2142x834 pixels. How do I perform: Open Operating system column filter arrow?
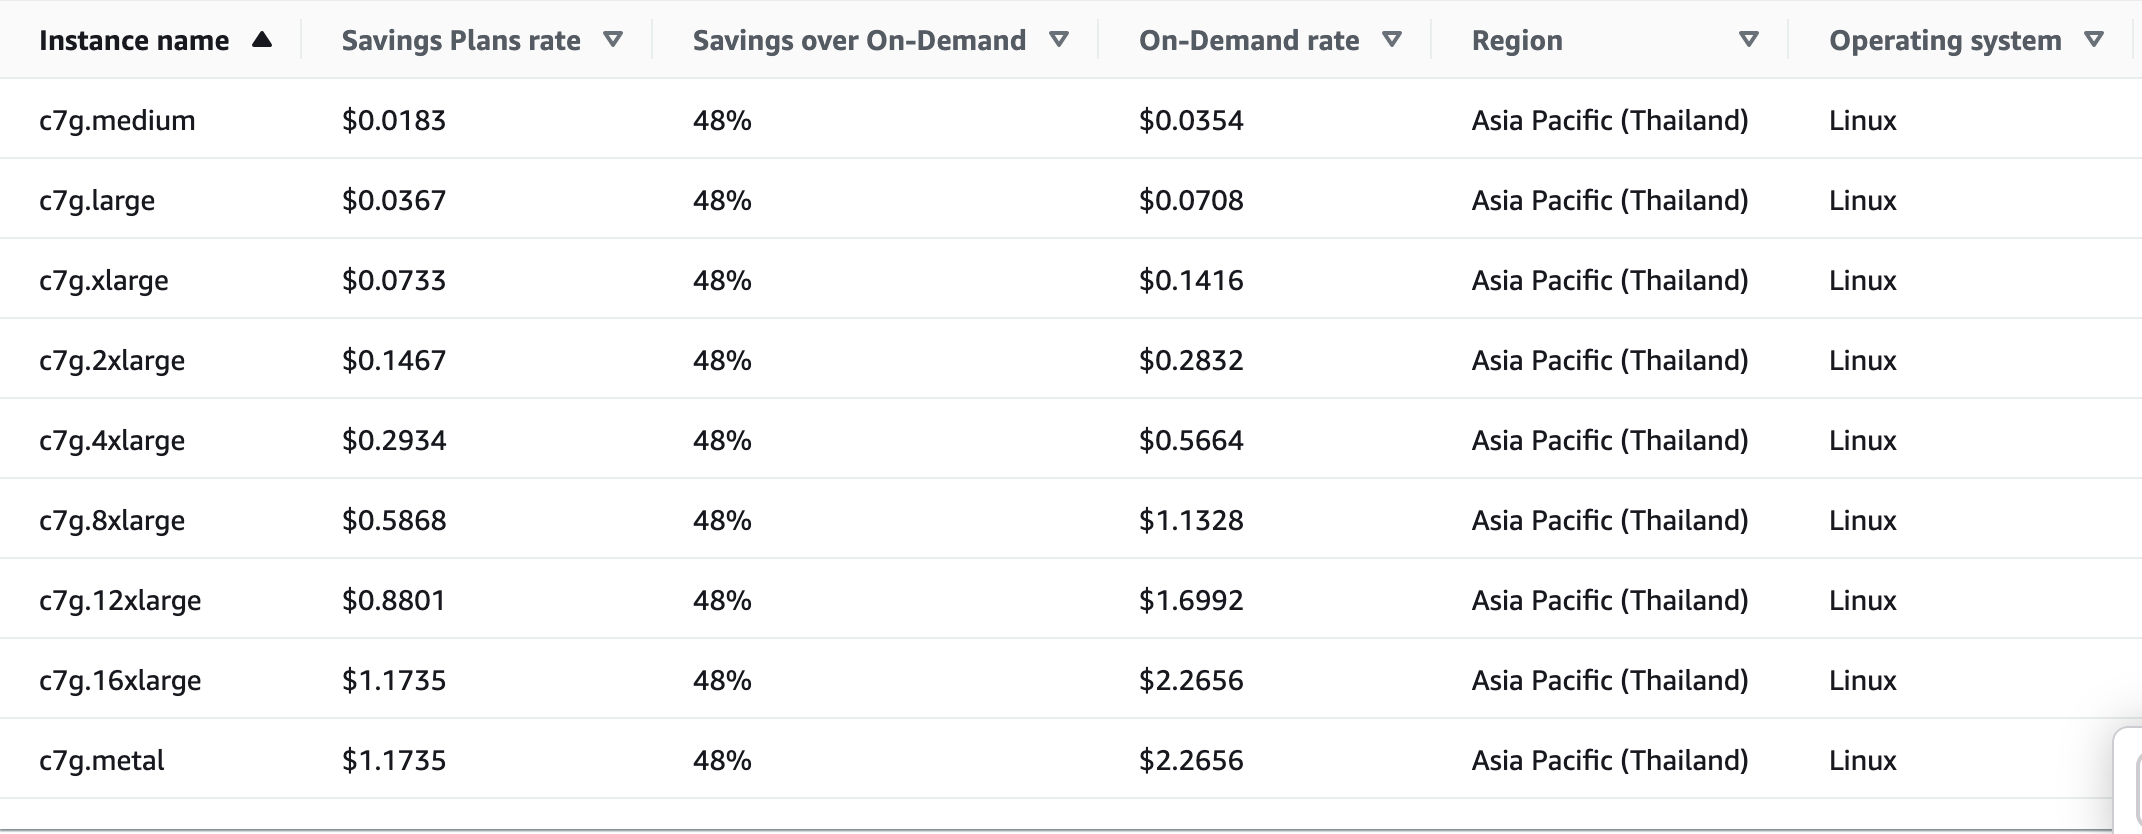click(2094, 40)
